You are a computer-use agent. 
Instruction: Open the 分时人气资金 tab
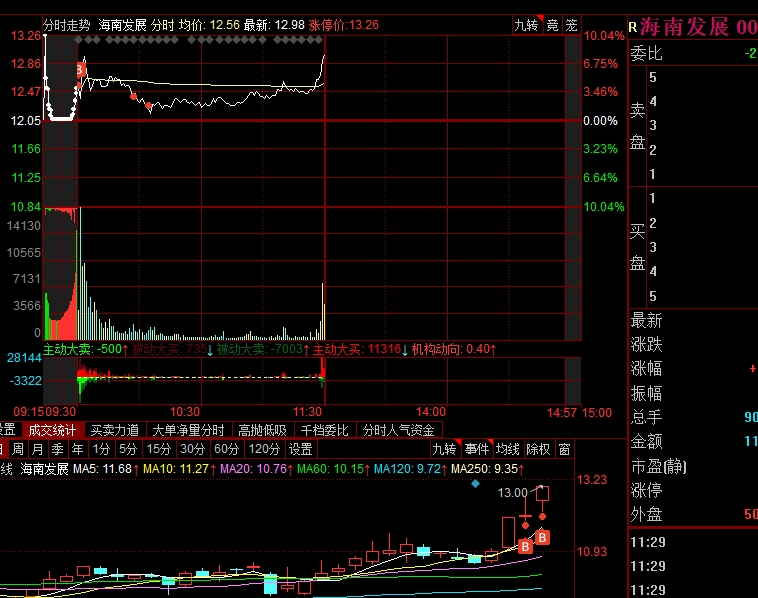pyautogui.click(x=399, y=430)
